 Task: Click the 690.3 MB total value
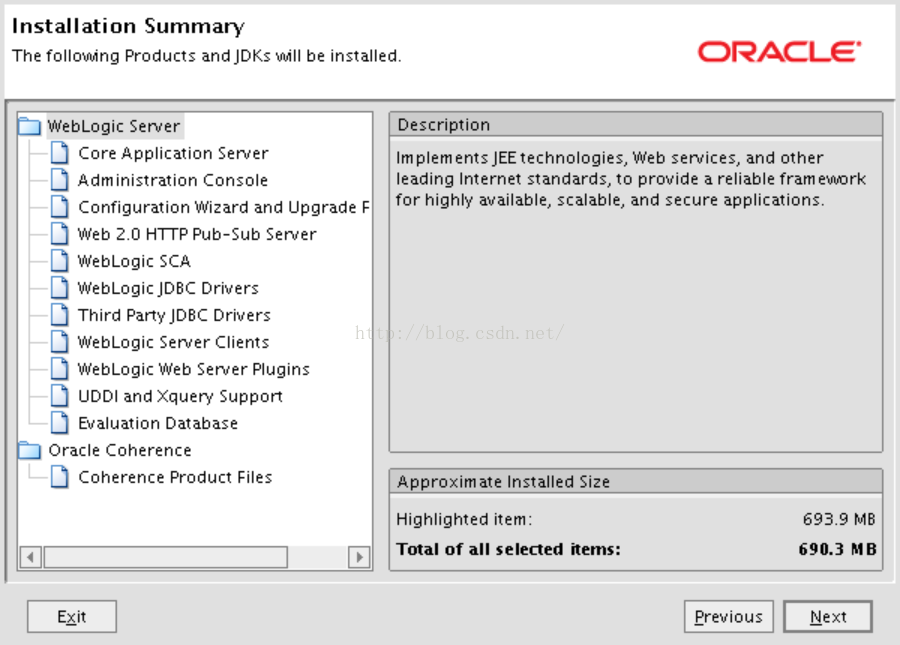[x=837, y=549]
